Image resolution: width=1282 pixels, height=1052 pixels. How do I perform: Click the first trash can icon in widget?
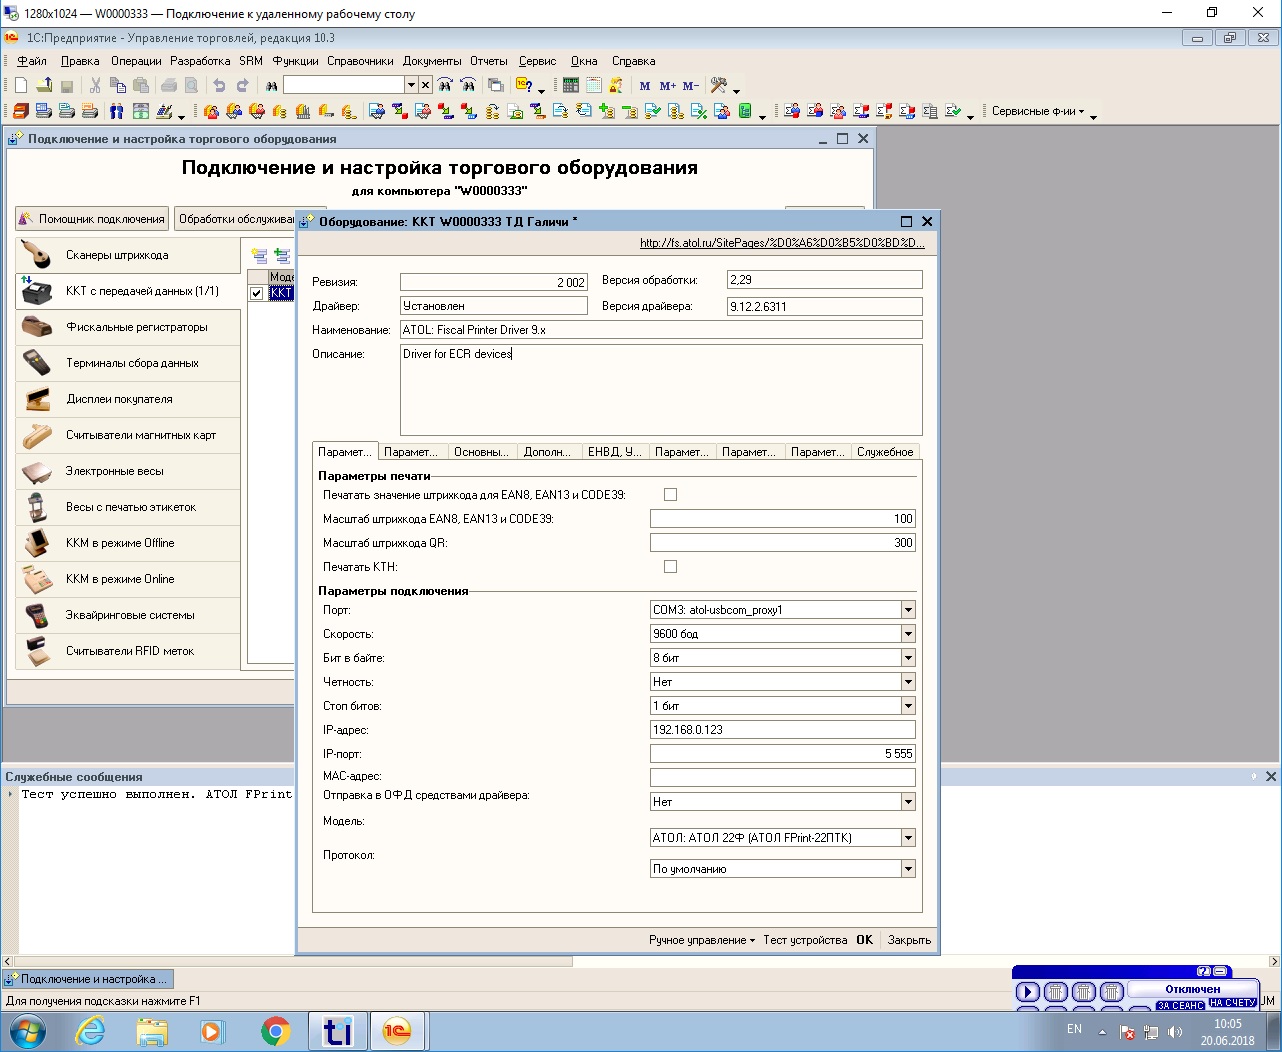pos(1055,992)
